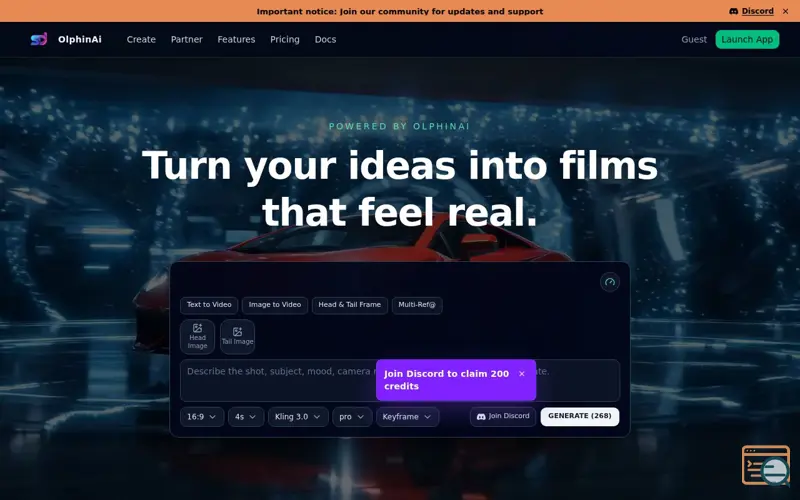Switch to Text to Video tab
Image resolution: width=800 pixels, height=500 pixels.
(209, 305)
